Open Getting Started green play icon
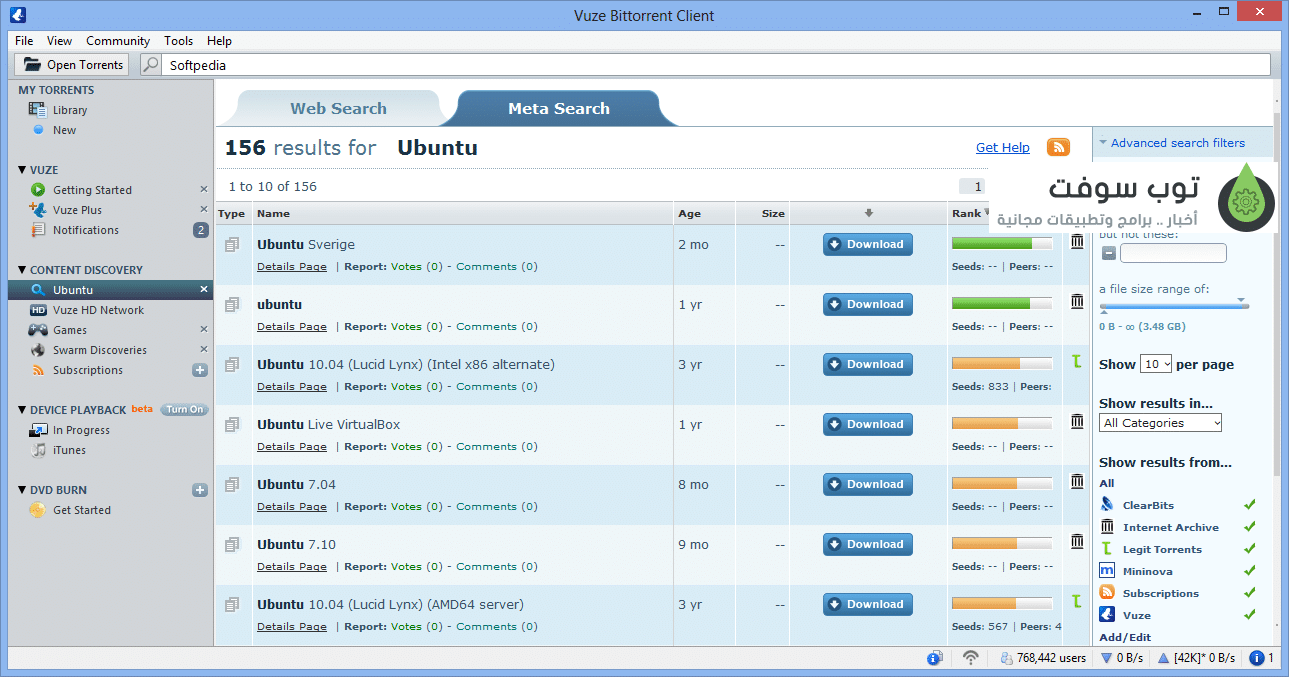 38,190
